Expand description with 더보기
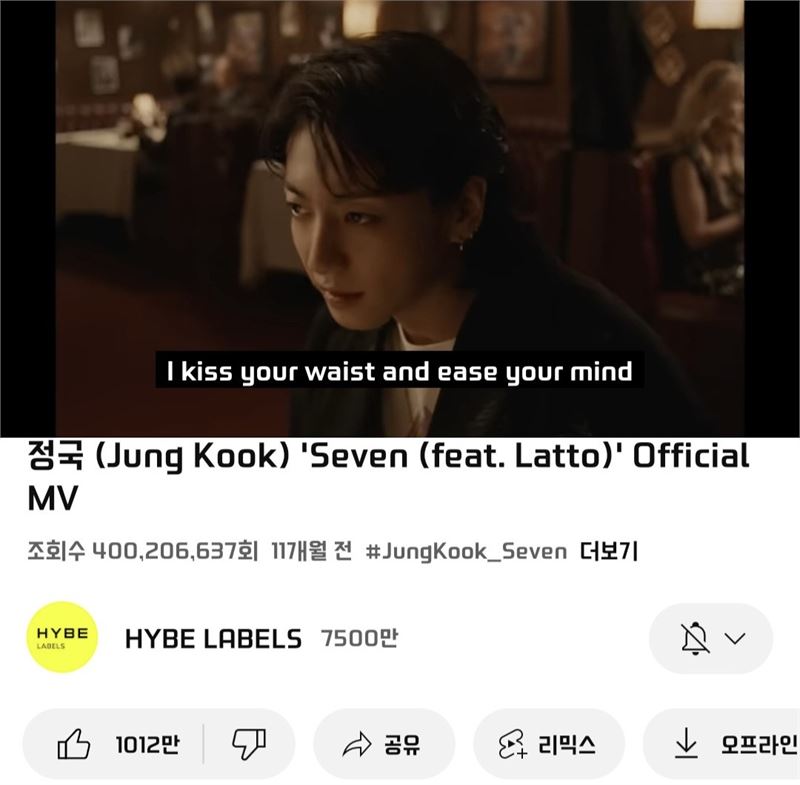Screen dimensions: 800x785 609,551
